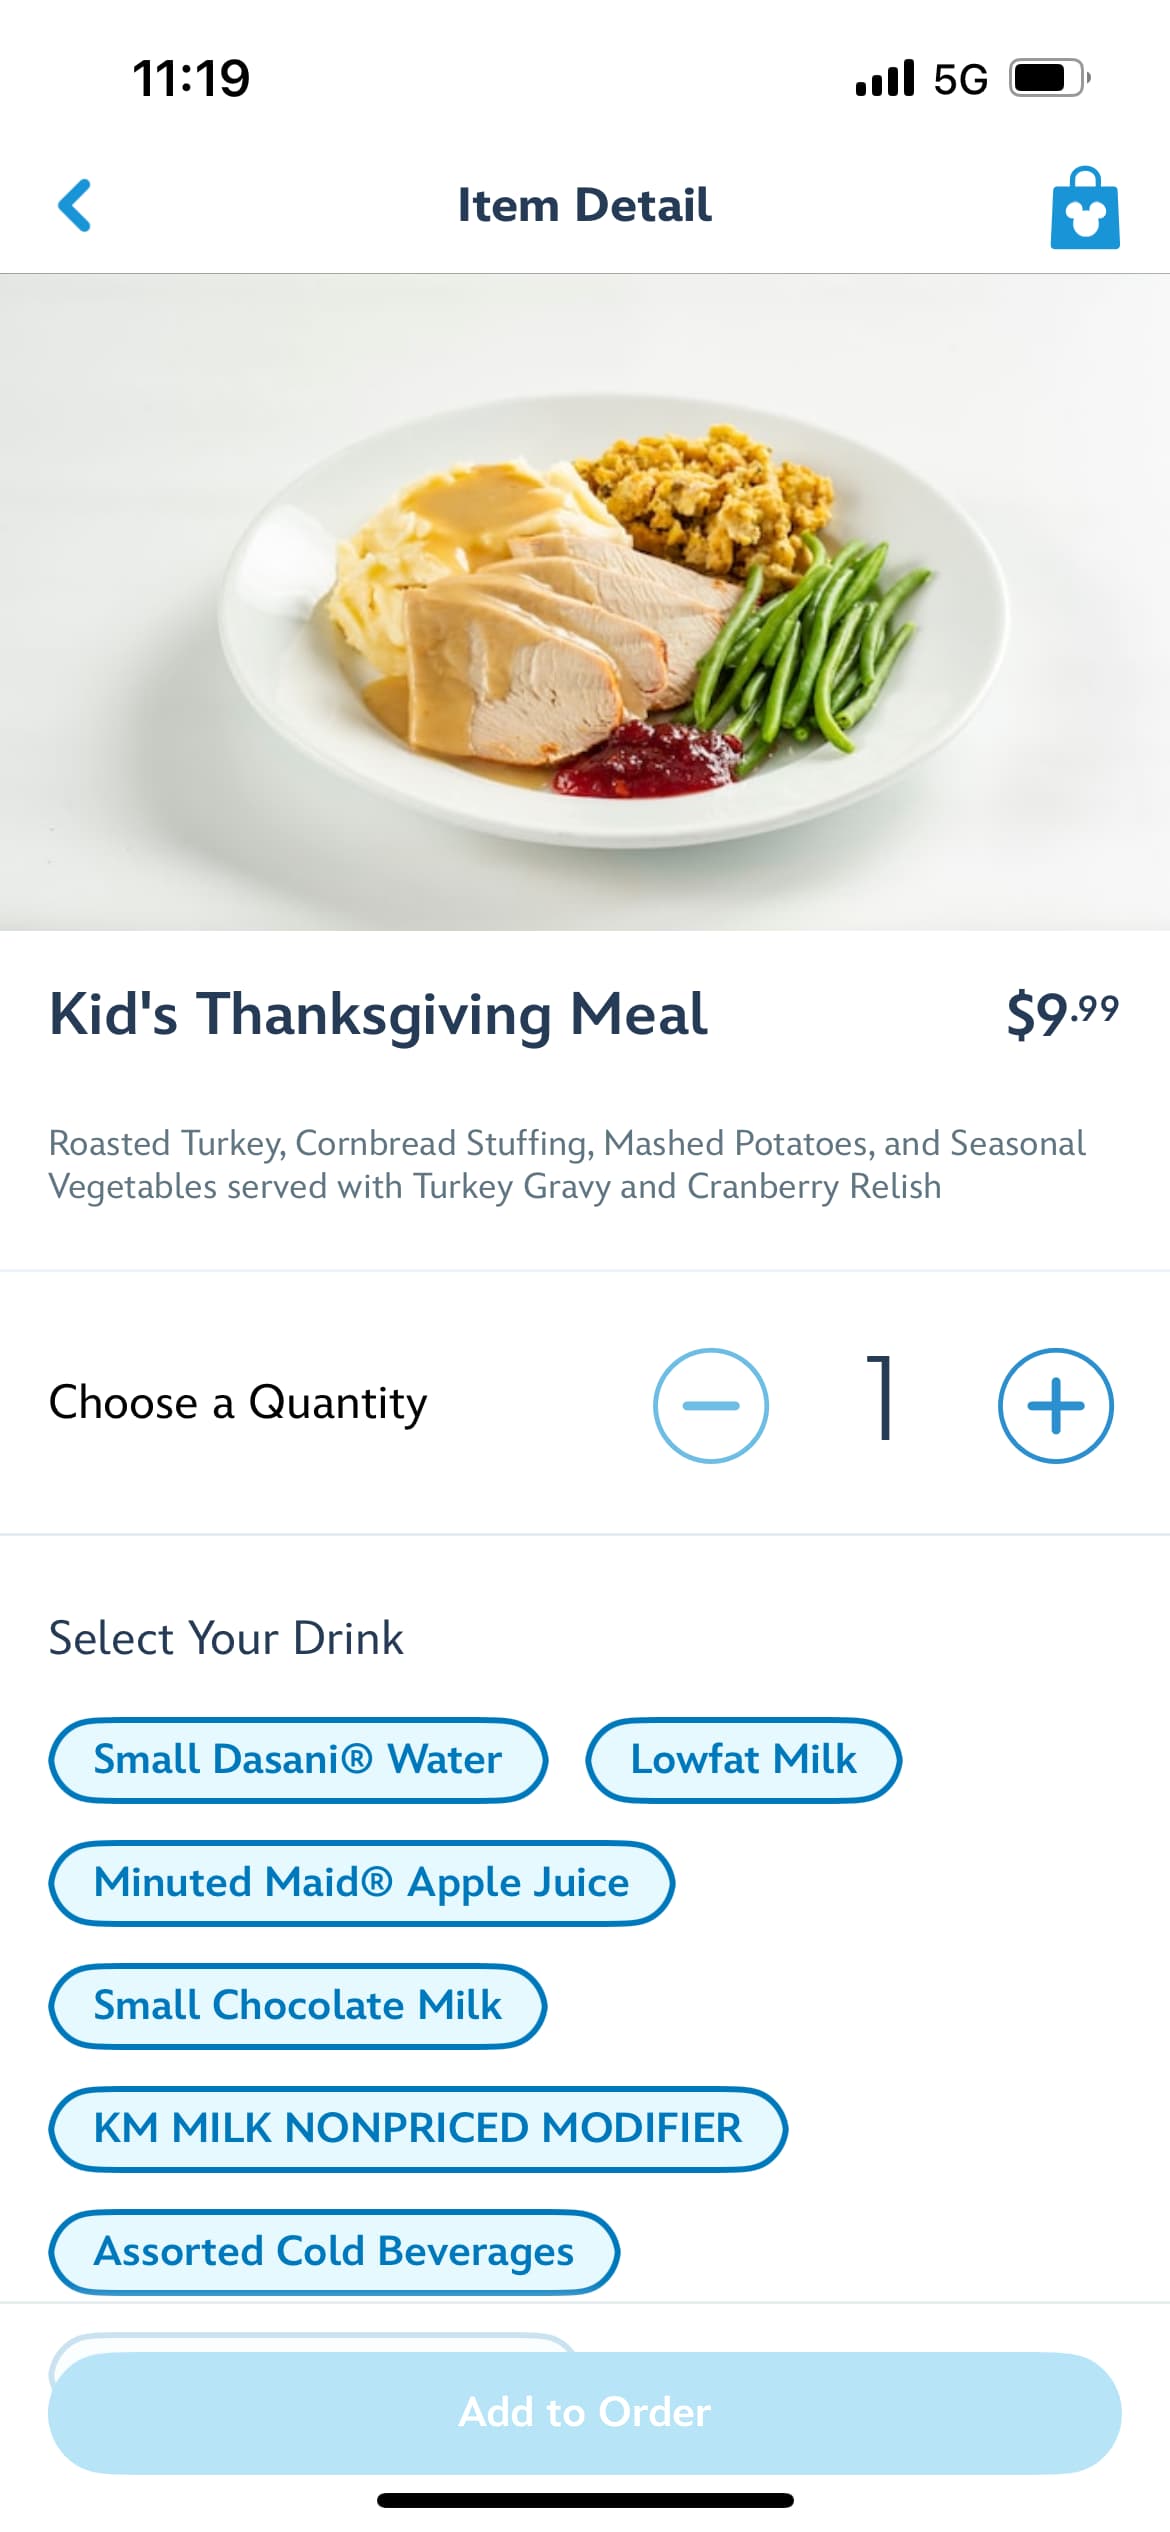The image size is (1170, 2532).
Task: Tap the Item Detail header title
Action: coord(585,205)
